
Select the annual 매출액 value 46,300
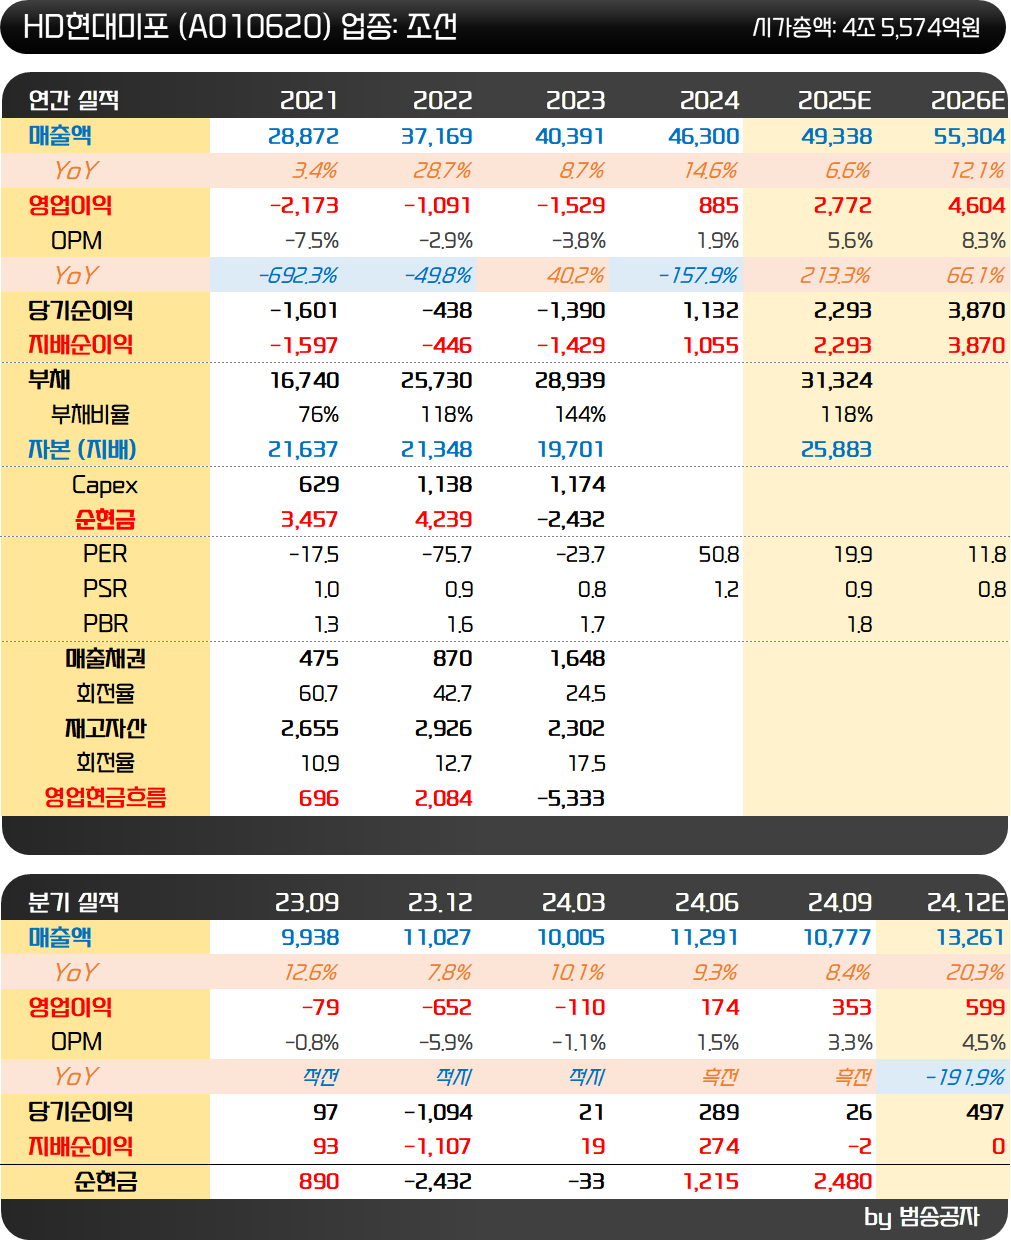[x=703, y=136]
